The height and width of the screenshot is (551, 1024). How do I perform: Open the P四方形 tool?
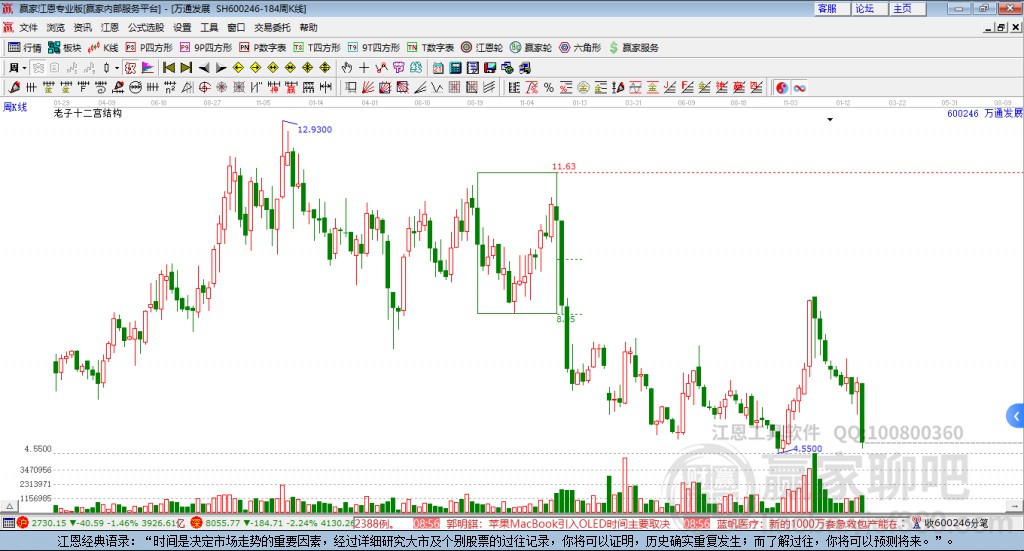coord(149,48)
